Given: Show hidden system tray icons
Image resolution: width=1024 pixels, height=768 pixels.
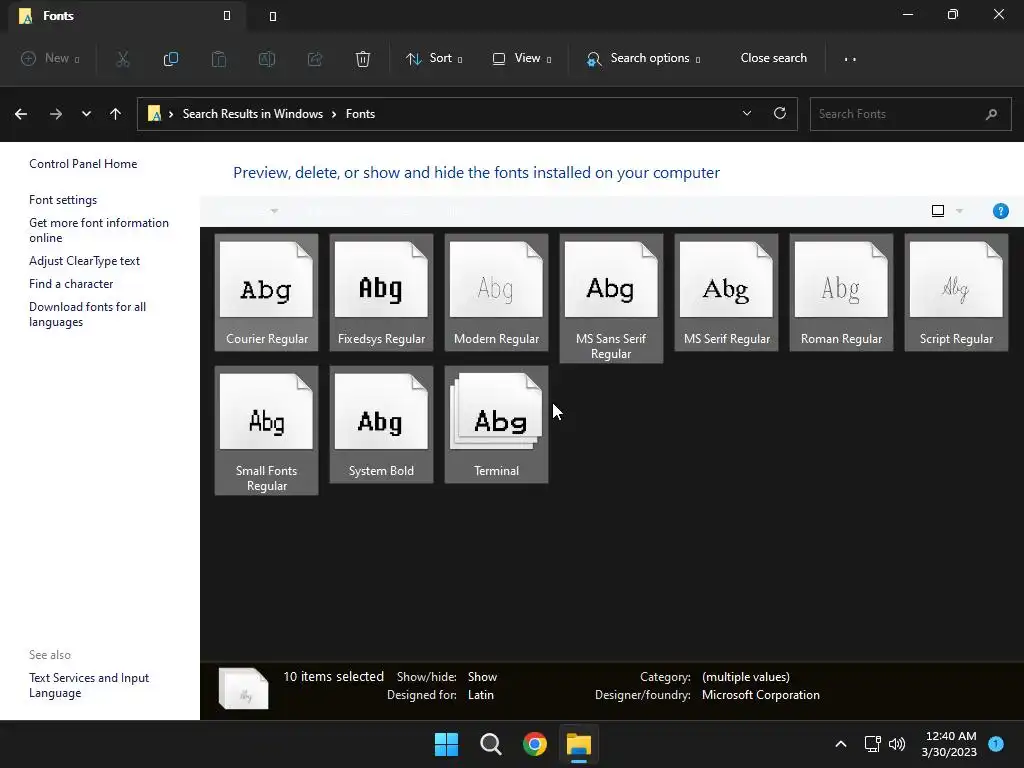Looking at the screenshot, I should (x=840, y=744).
